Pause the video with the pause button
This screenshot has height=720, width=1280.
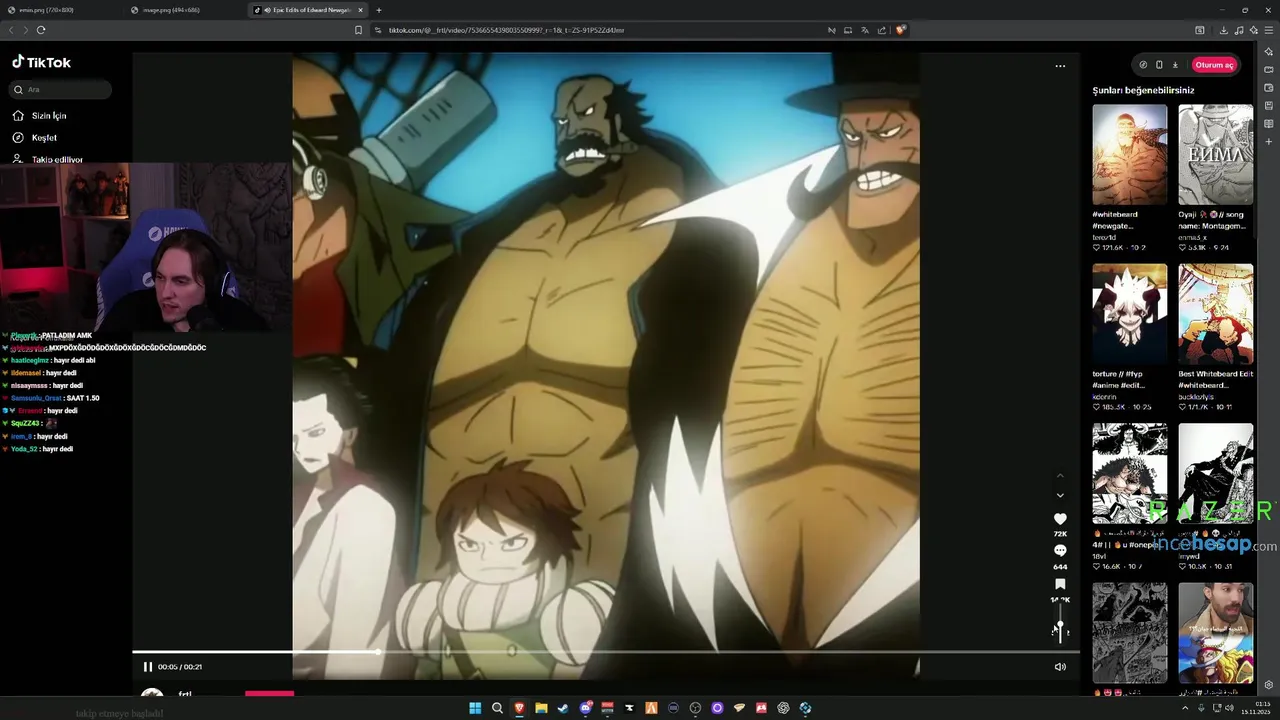pyautogui.click(x=148, y=667)
